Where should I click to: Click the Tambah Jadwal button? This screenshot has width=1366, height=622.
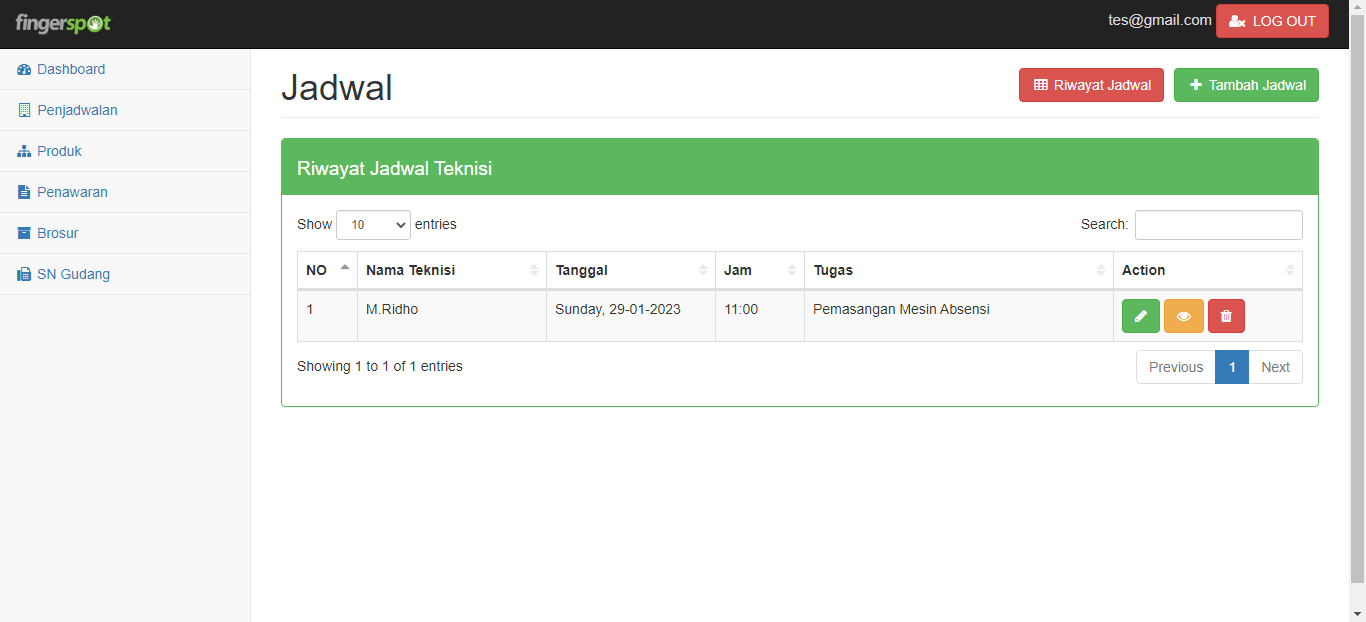[x=1246, y=85]
